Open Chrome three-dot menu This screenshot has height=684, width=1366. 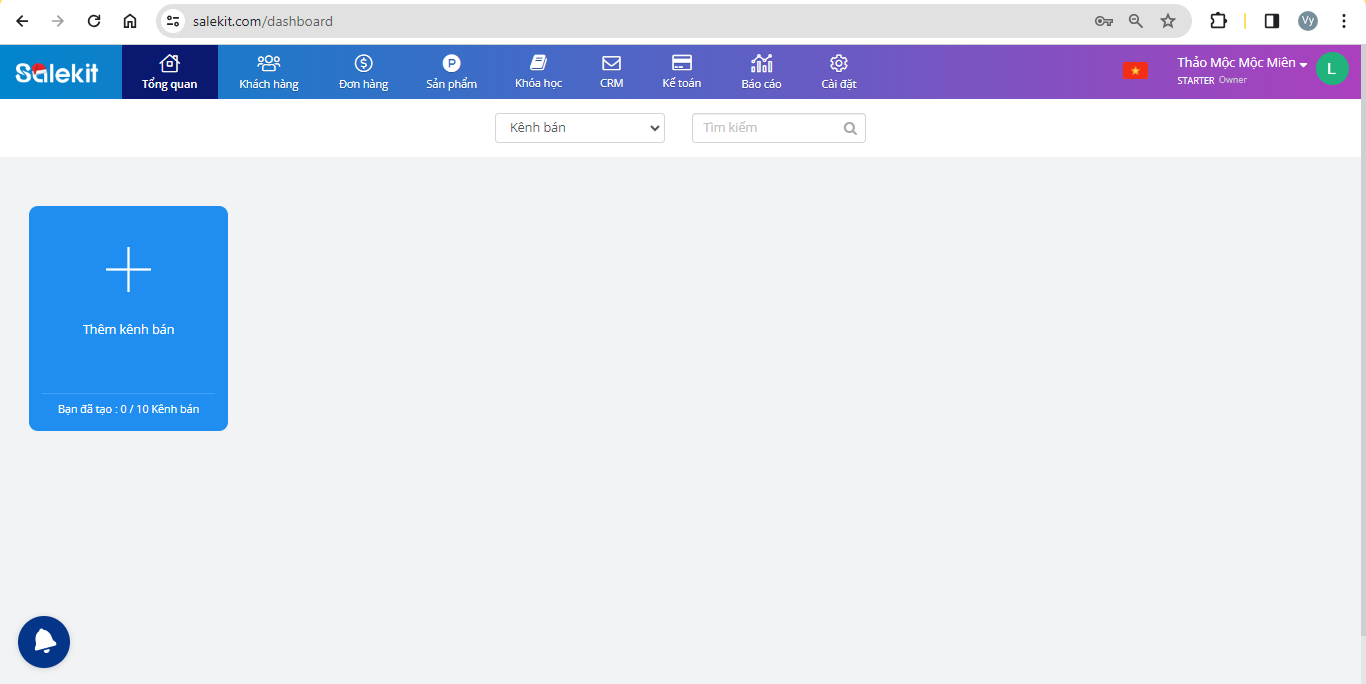[x=1344, y=21]
